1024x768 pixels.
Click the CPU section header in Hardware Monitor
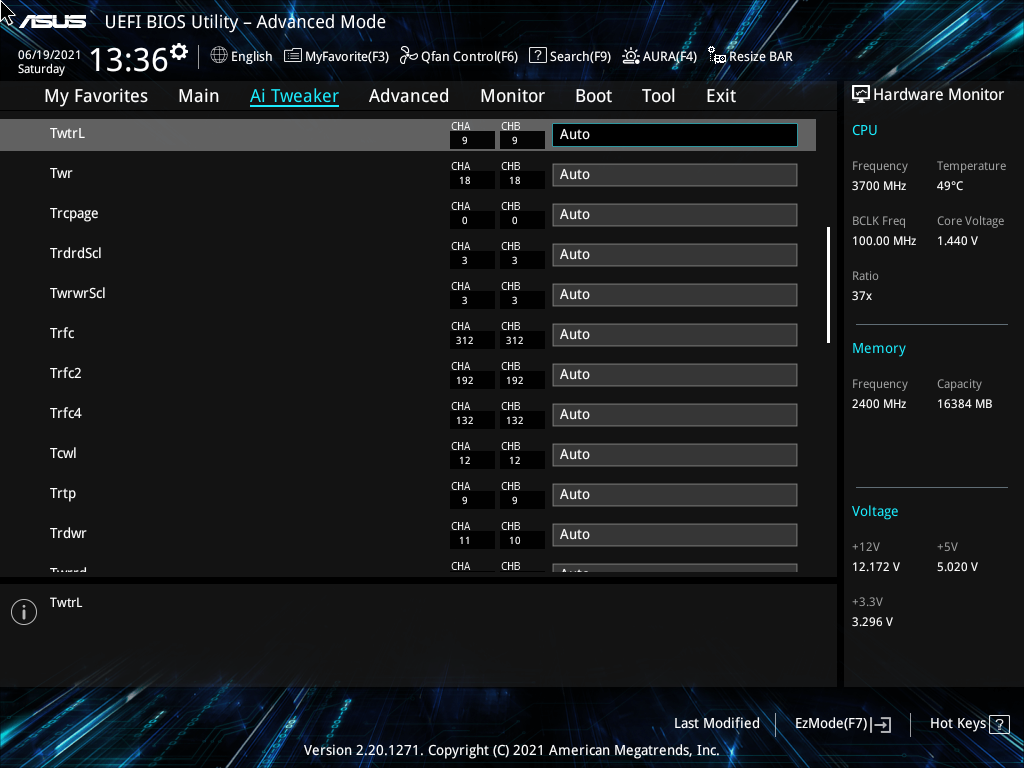pos(864,130)
